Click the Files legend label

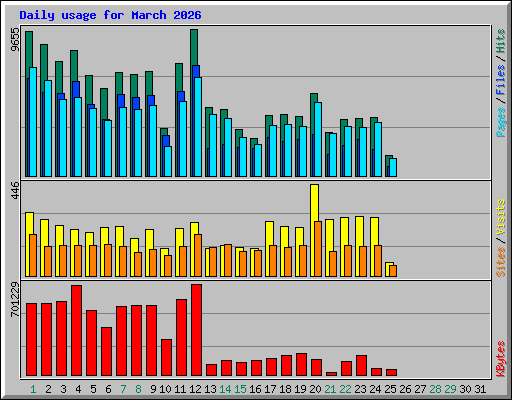(501, 80)
